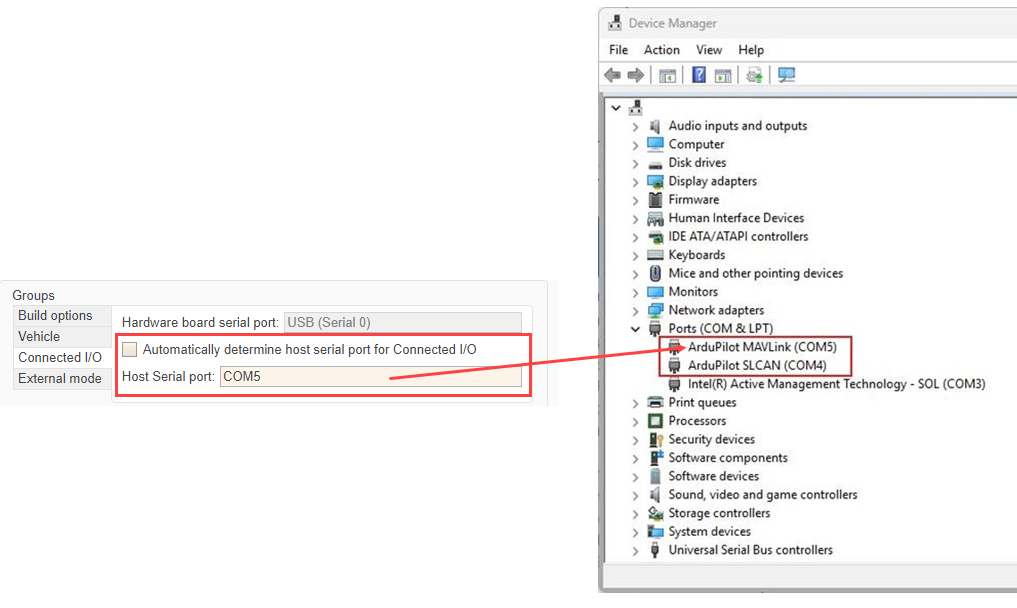Click the Update device driver toolbar icon
The height and width of the screenshot is (608, 1017).
point(754,75)
